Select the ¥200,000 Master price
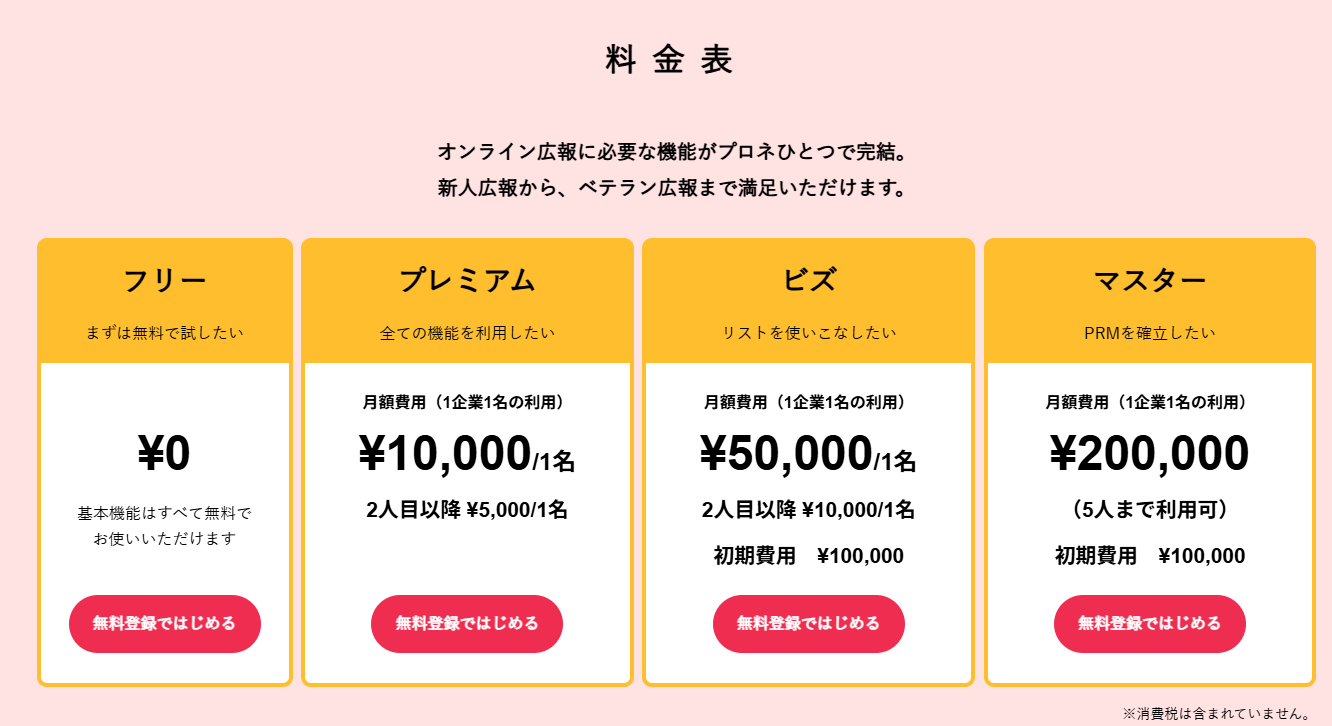This screenshot has width=1332, height=726. click(x=1150, y=455)
